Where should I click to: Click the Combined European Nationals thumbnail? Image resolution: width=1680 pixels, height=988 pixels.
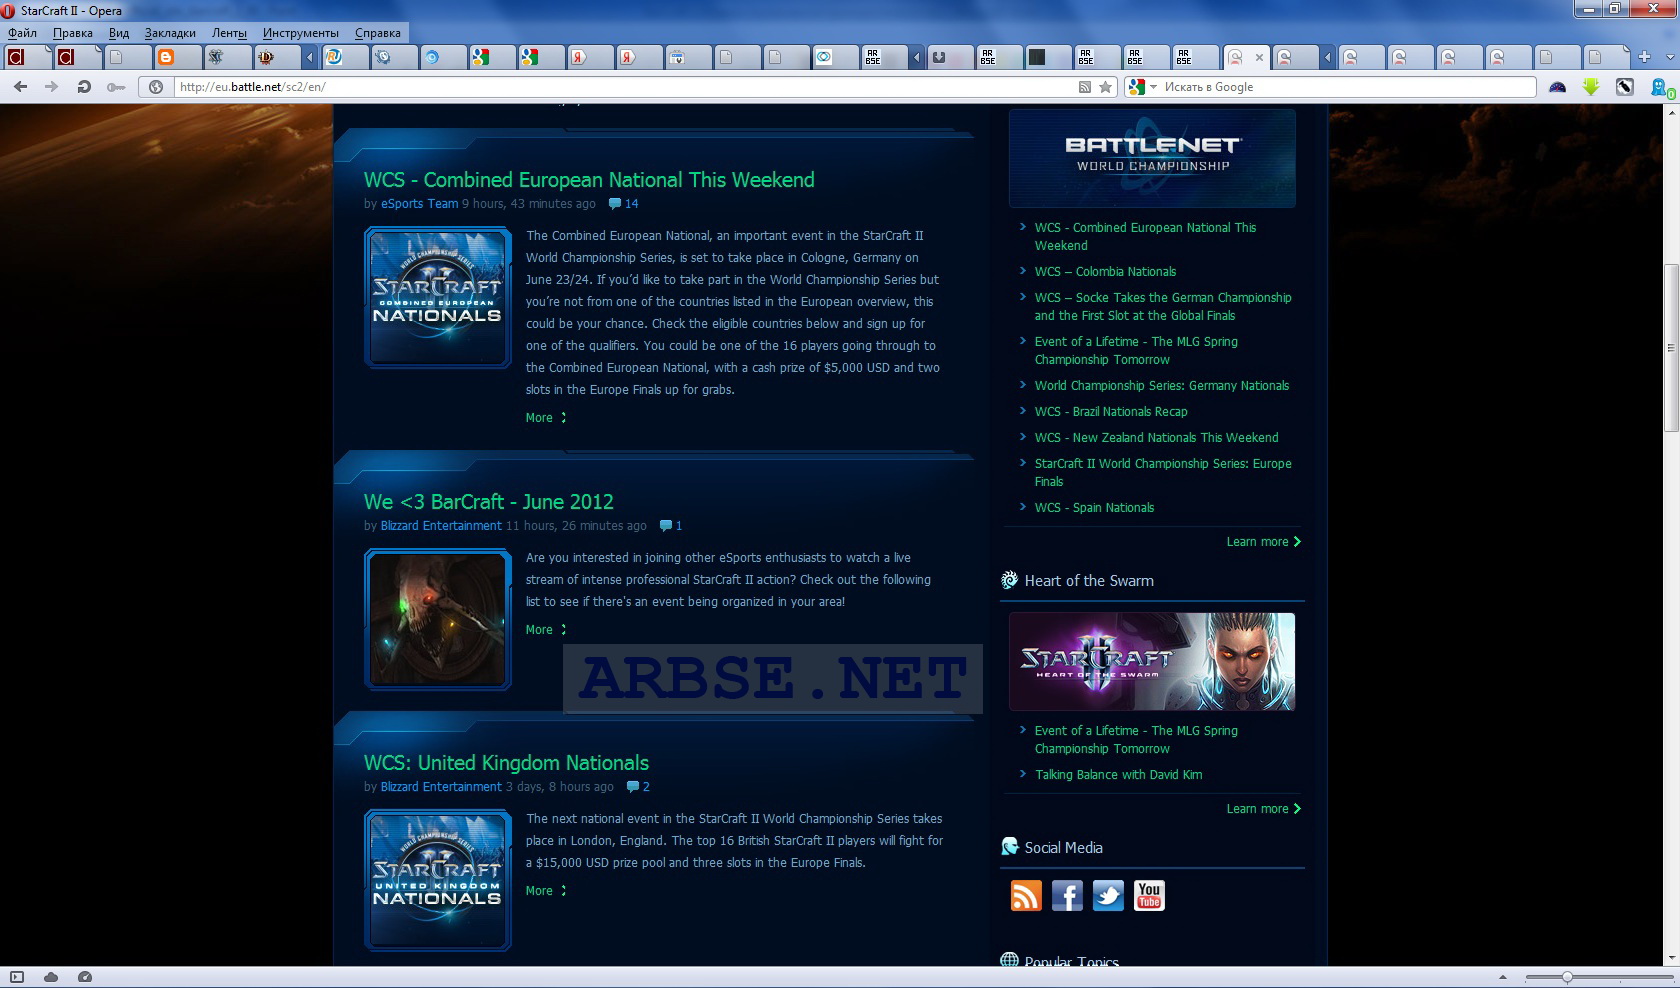[x=438, y=298]
